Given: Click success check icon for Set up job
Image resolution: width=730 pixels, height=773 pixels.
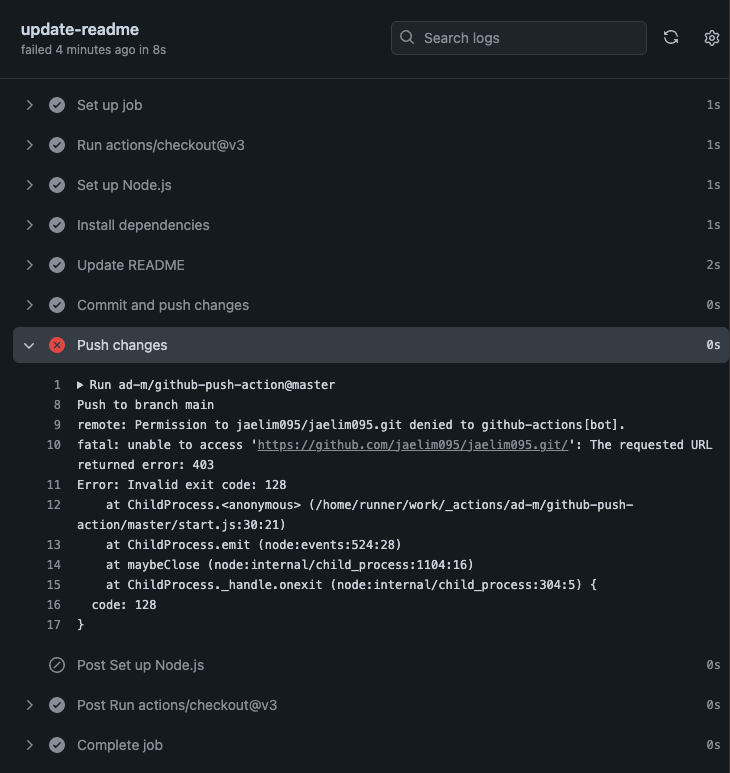Looking at the screenshot, I should [57, 105].
